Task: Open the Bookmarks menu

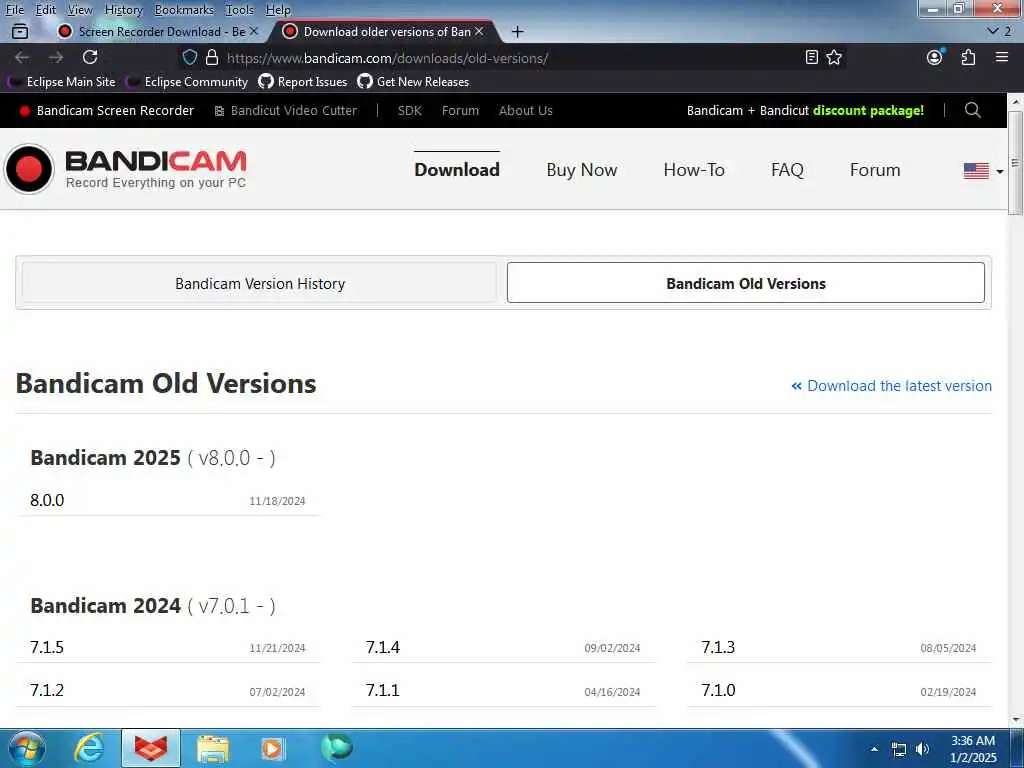Action: coord(184,10)
